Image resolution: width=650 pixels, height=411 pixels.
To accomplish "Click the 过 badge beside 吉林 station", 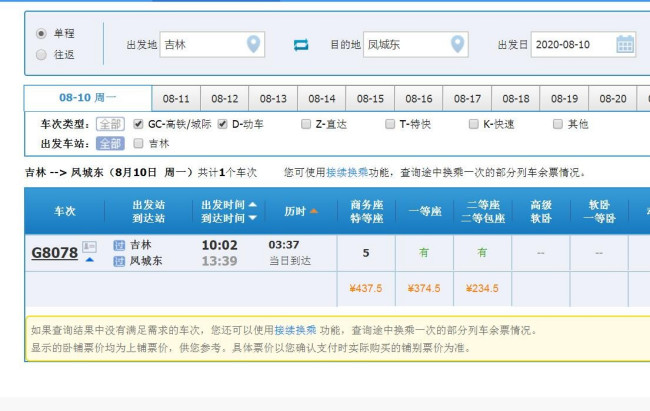I will [x=119, y=246].
